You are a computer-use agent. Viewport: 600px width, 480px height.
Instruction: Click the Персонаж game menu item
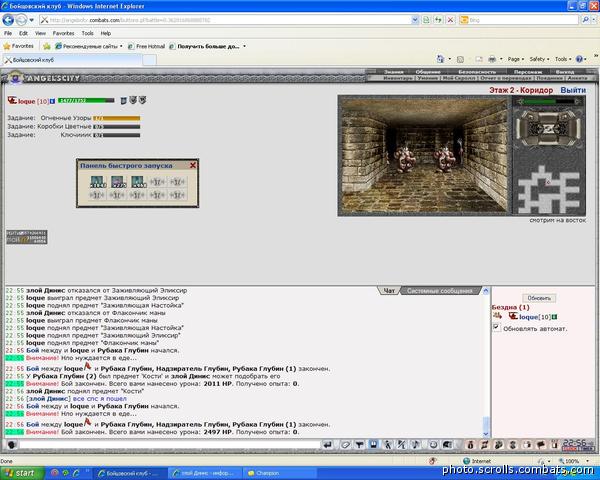point(528,72)
